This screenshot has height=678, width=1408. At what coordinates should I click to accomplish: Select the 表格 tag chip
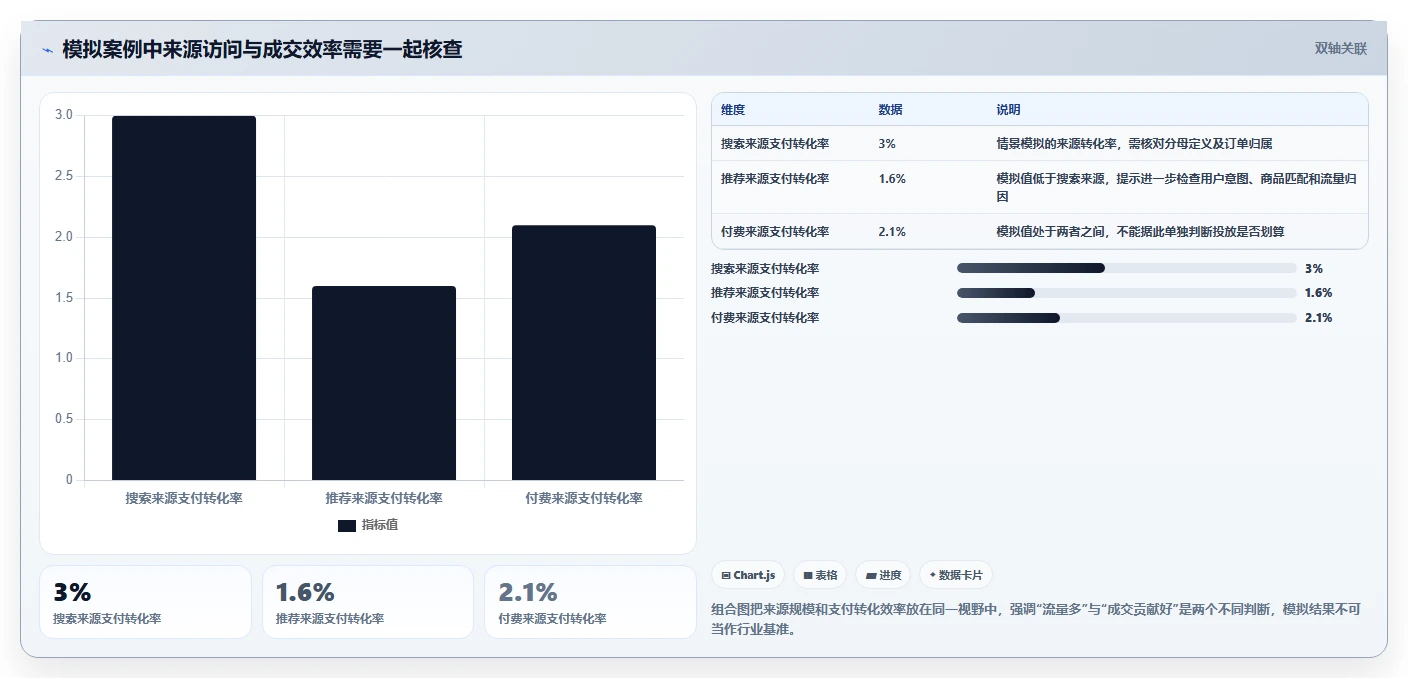(x=820, y=575)
